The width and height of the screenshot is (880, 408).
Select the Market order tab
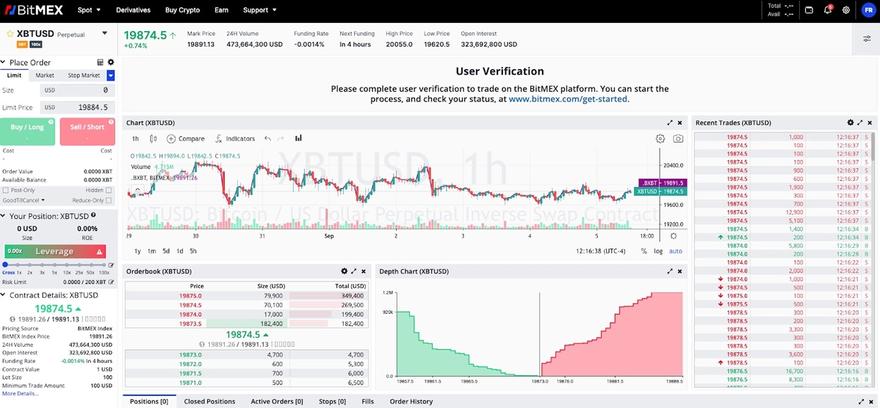coord(45,75)
